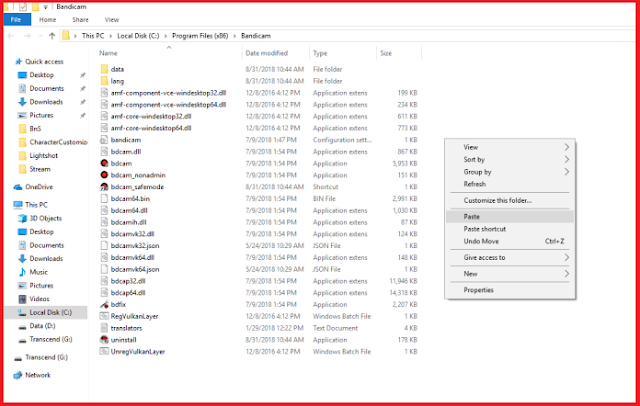Switch to the Home ribbon tab
640x406 pixels.
click(x=47, y=20)
